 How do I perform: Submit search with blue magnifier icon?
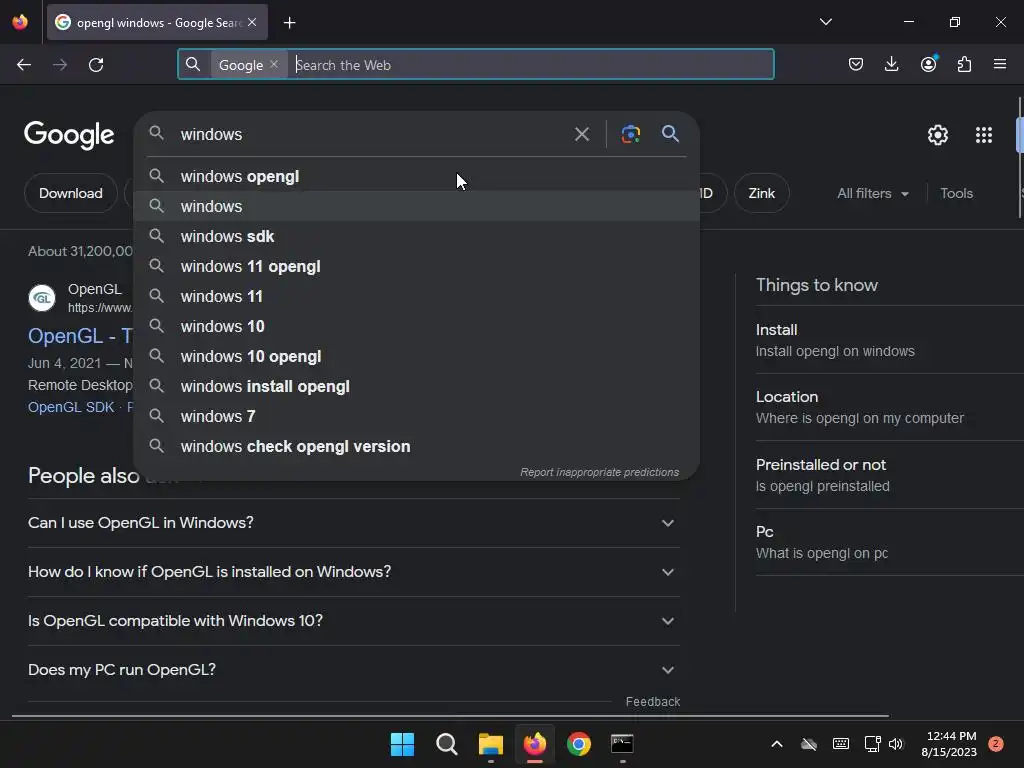pos(670,134)
